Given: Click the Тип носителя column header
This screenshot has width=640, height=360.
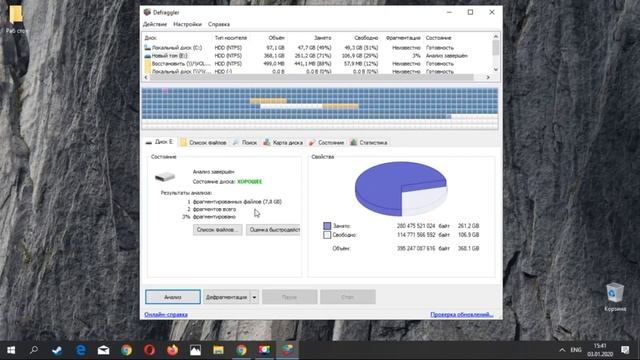Looking at the screenshot, I should (x=231, y=38).
